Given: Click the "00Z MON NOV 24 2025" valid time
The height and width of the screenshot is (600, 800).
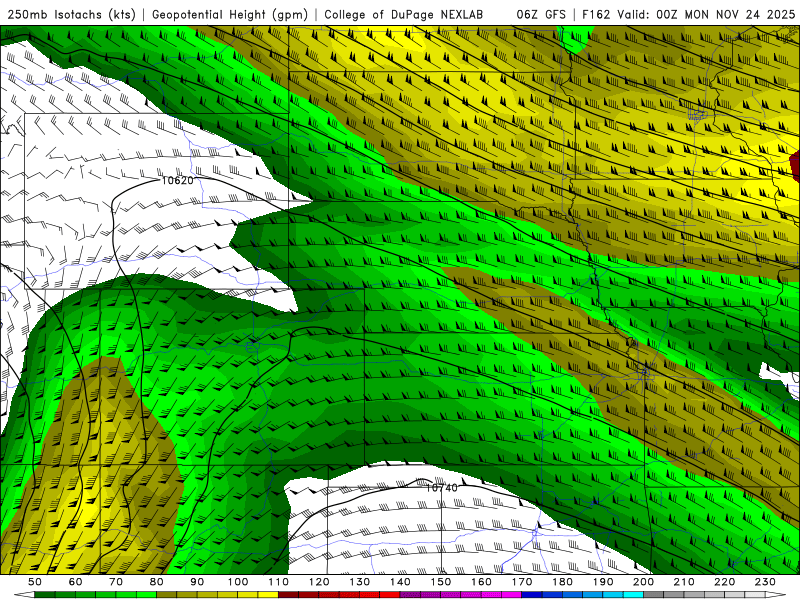Looking at the screenshot, I should (x=726, y=15).
